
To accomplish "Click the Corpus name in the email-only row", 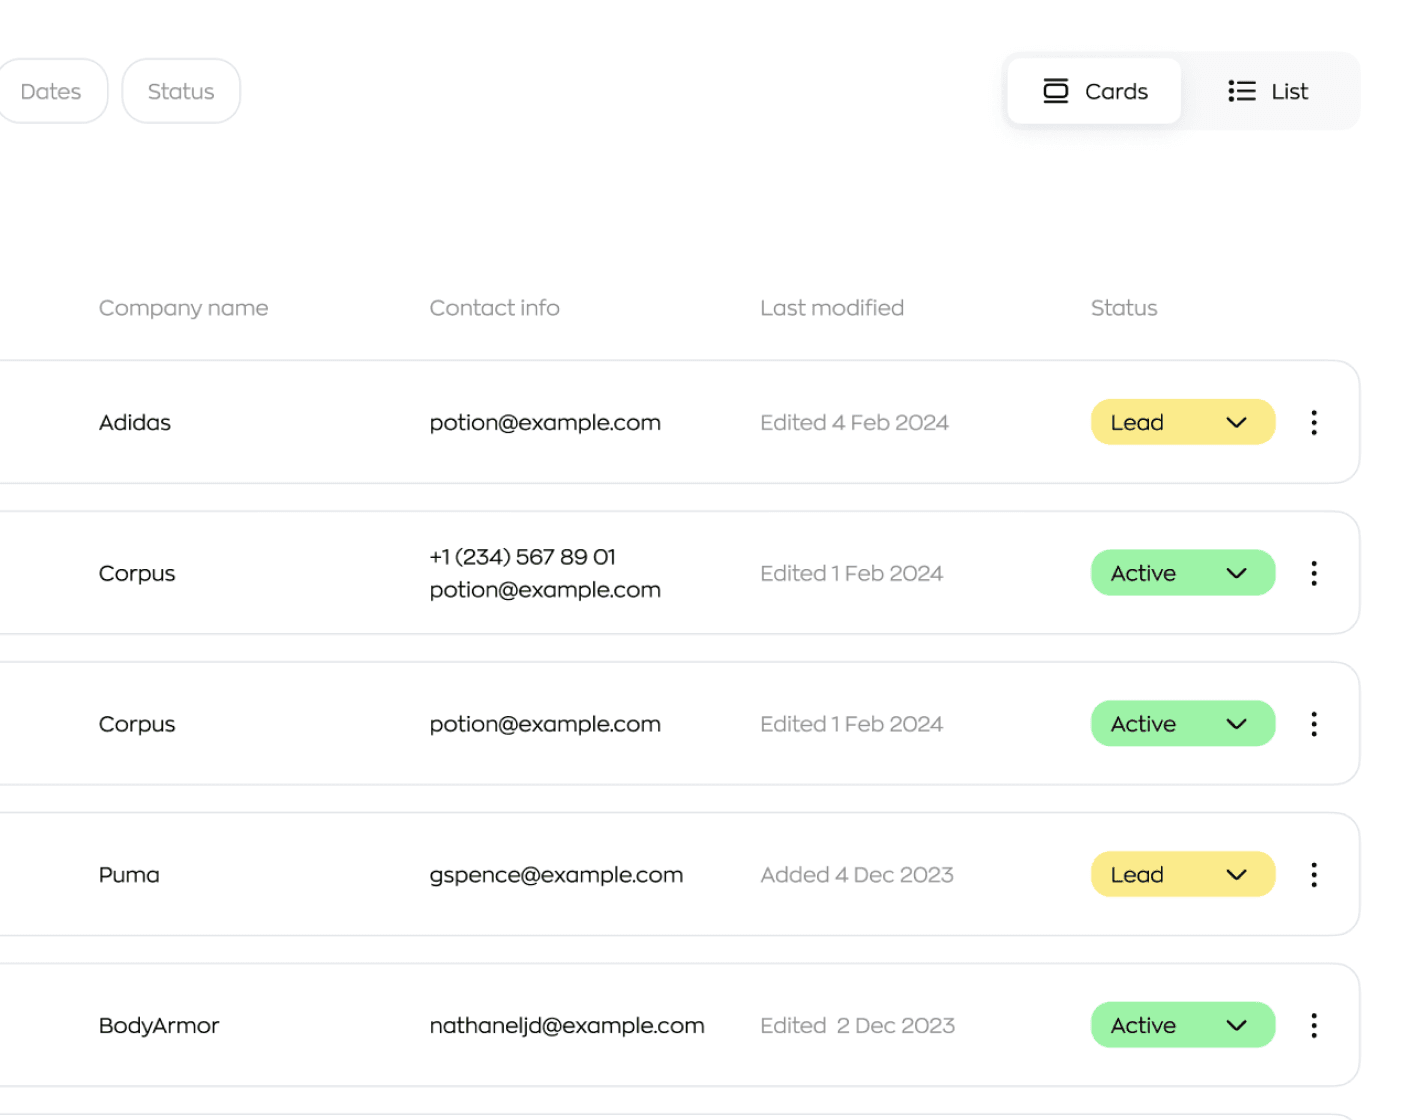I will click(137, 725).
